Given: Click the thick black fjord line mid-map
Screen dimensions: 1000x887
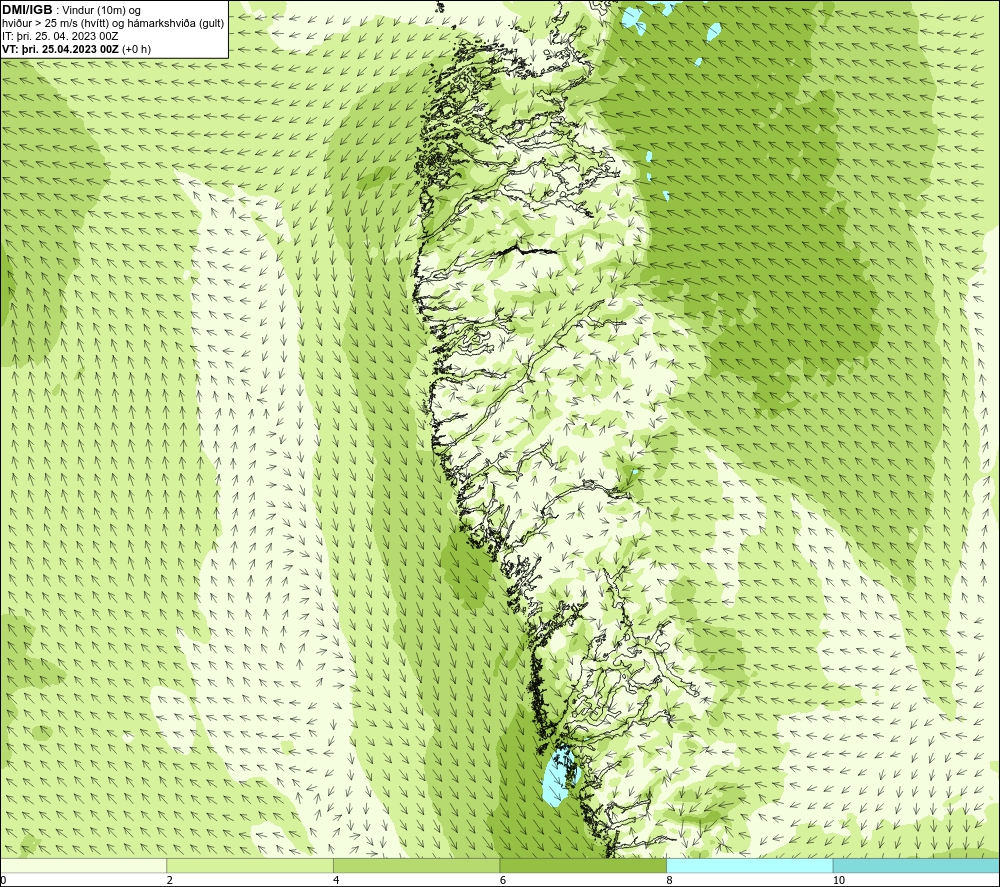Looking at the screenshot, I should point(527,249).
